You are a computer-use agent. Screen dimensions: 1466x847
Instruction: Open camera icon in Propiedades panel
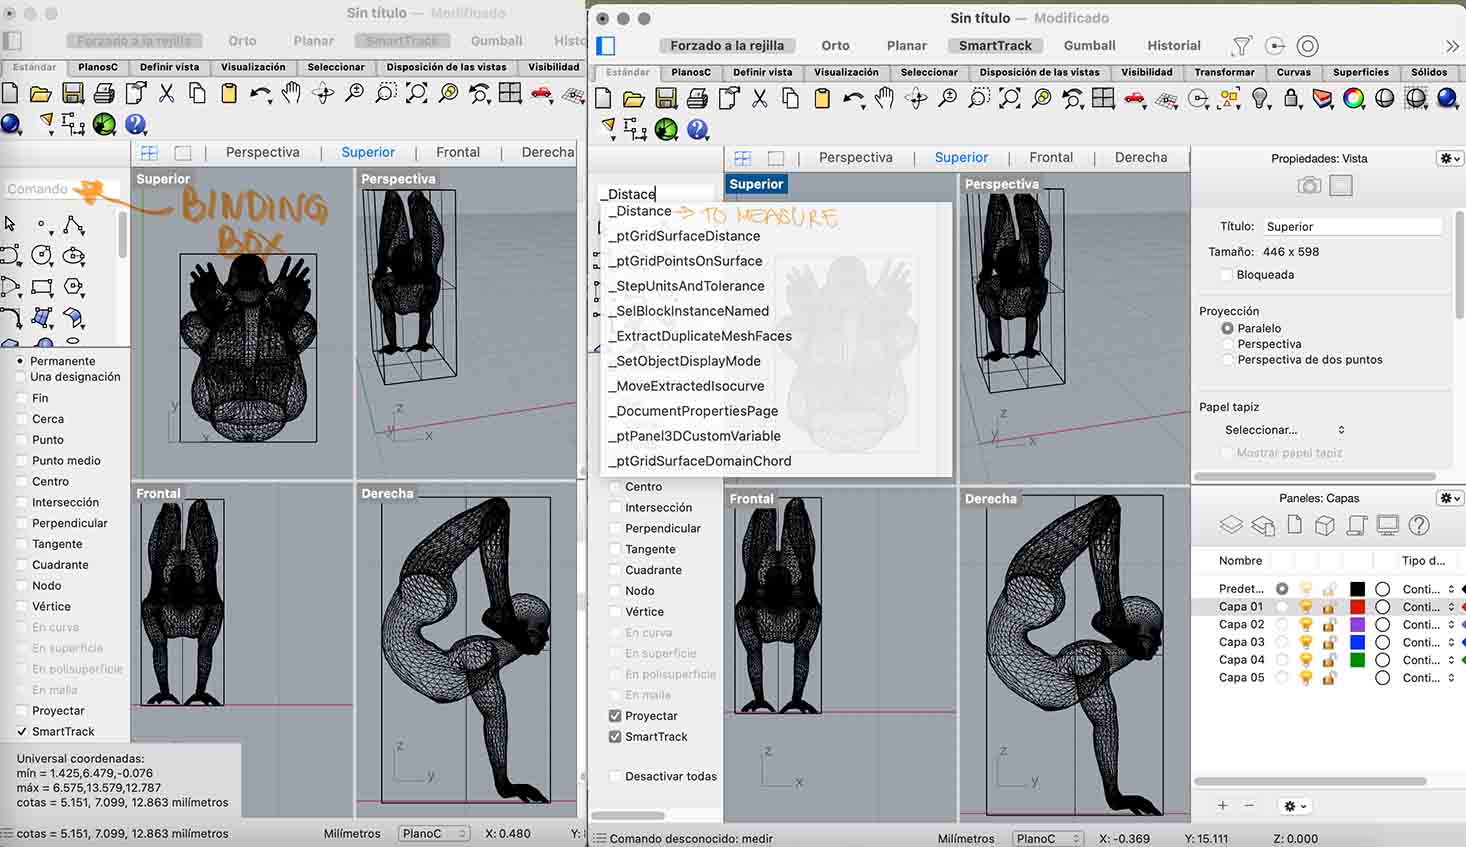click(1308, 185)
